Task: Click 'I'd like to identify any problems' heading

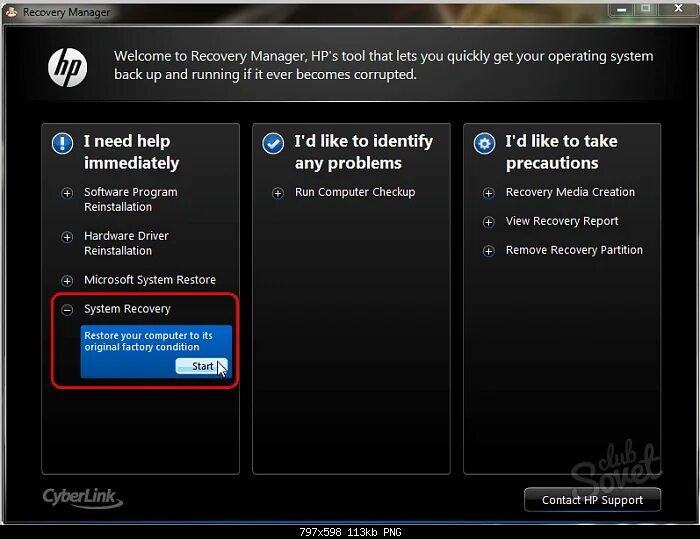Action: point(364,152)
